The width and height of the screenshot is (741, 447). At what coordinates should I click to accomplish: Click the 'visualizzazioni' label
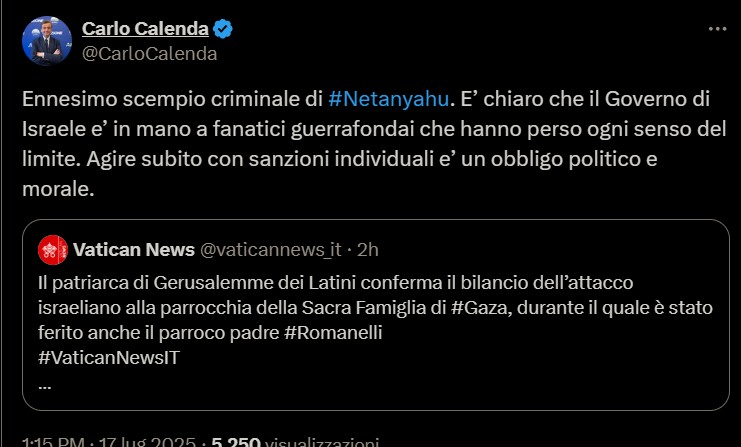(322, 441)
